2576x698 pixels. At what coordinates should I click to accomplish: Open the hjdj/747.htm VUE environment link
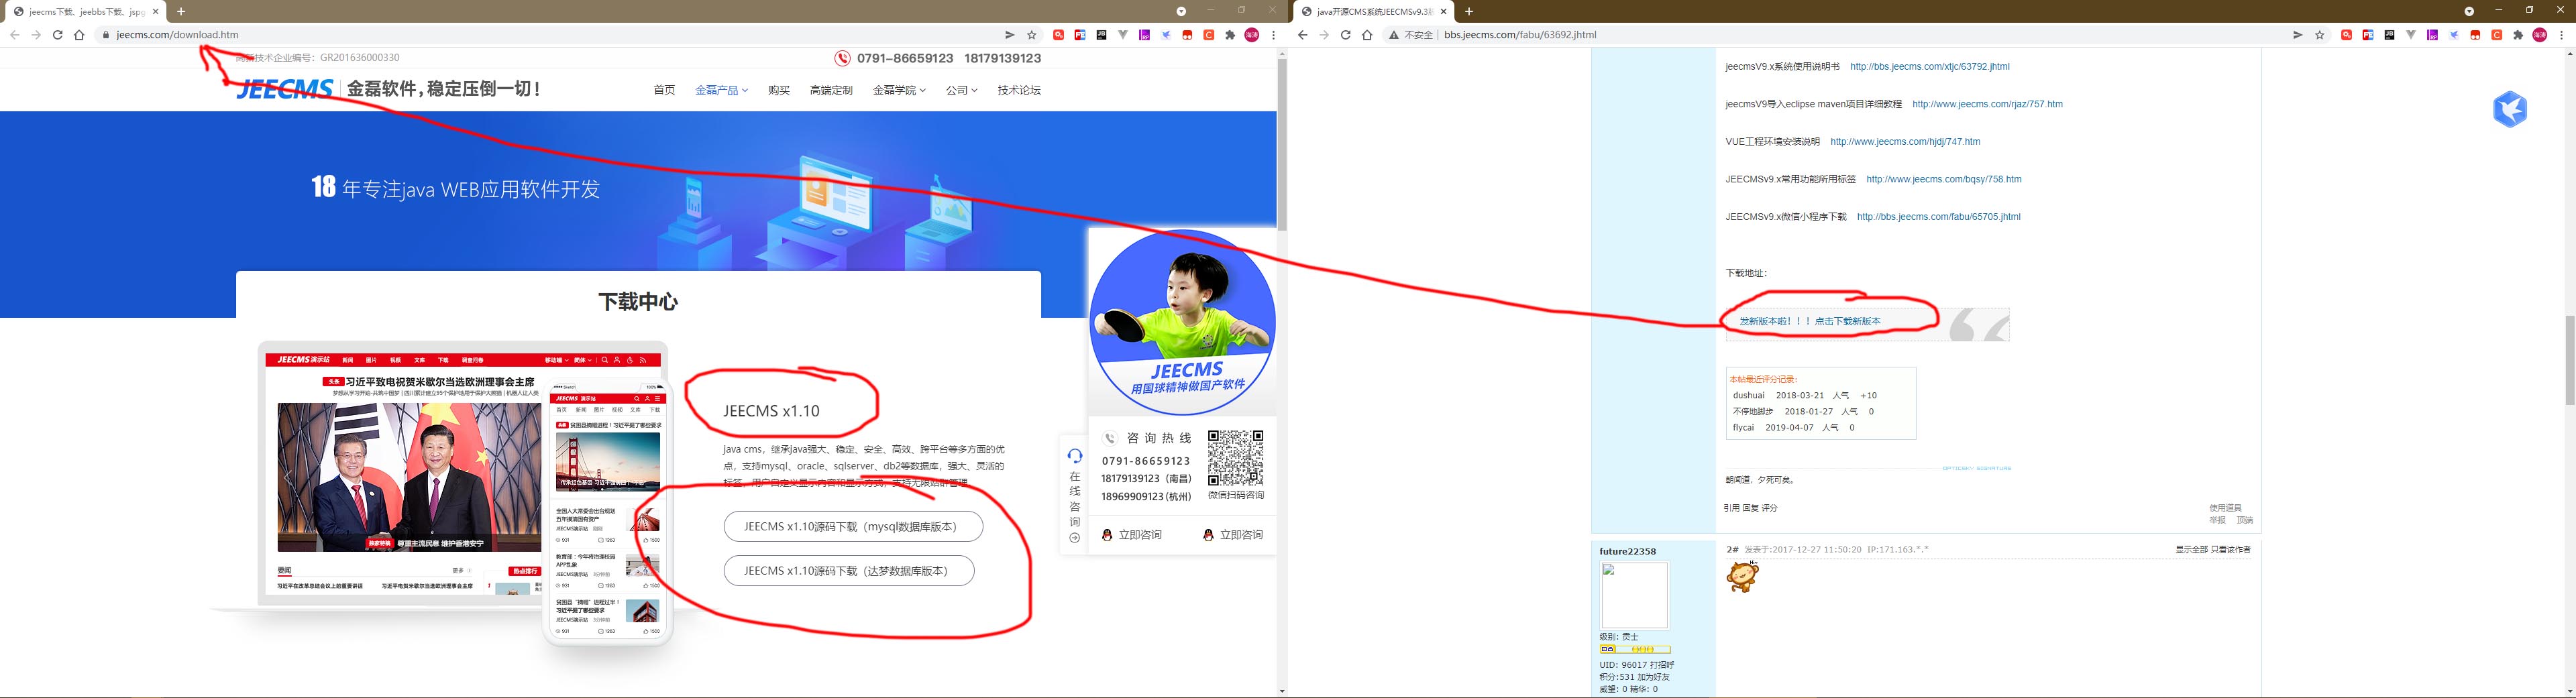[1905, 142]
